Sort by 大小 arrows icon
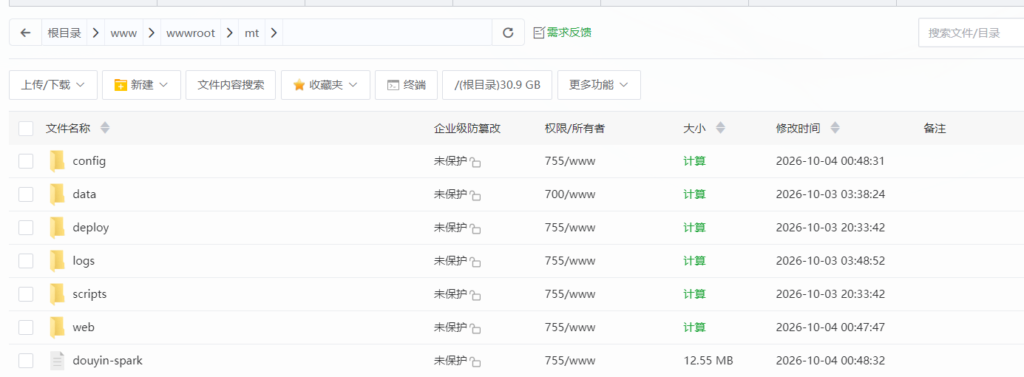This screenshot has height=377, width=1024. click(720, 128)
